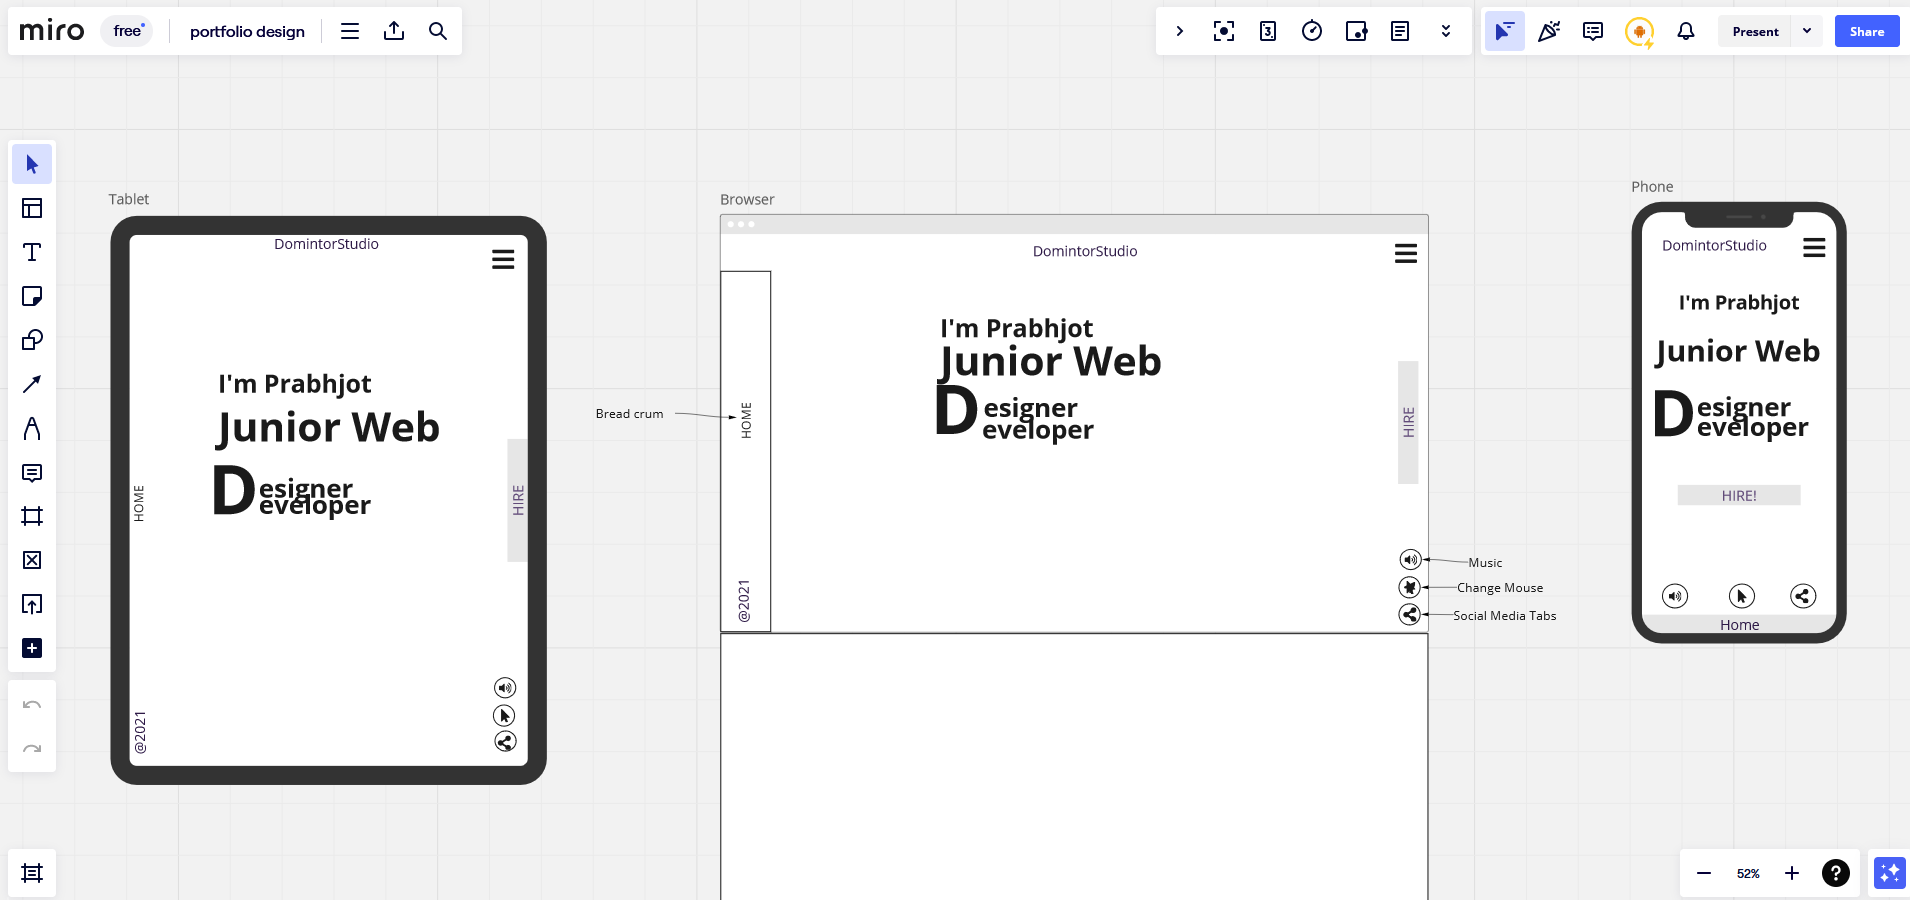This screenshot has width=1910, height=900.
Task: Expand the hidden tools chevron in toolbar
Action: [x=1444, y=31]
